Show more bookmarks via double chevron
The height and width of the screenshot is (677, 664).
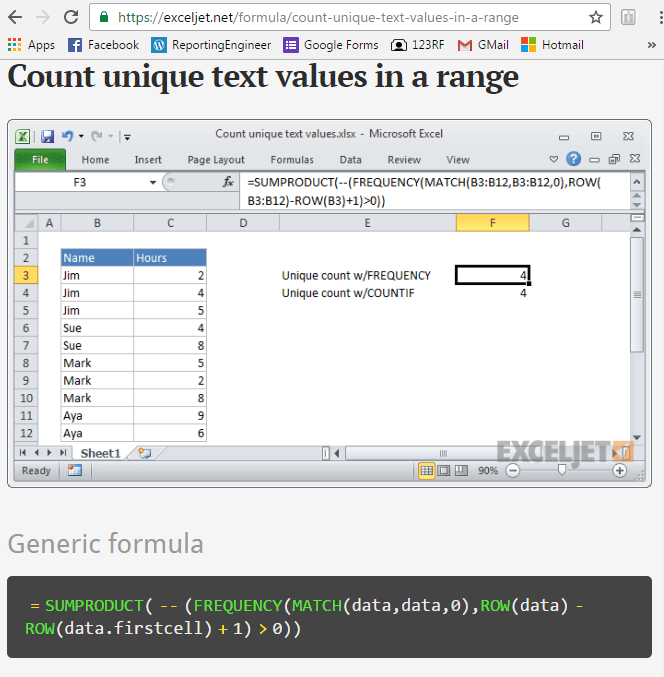point(651,45)
